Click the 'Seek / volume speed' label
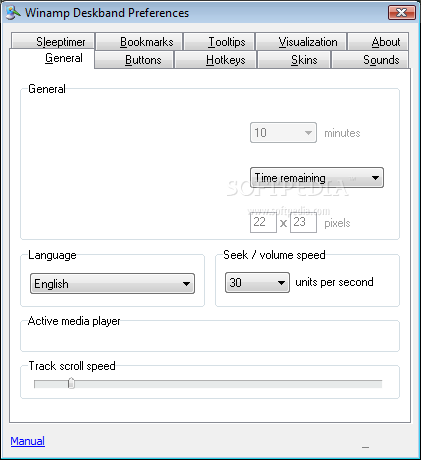The height and width of the screenshot is (460, 421). tap(274, 255)
